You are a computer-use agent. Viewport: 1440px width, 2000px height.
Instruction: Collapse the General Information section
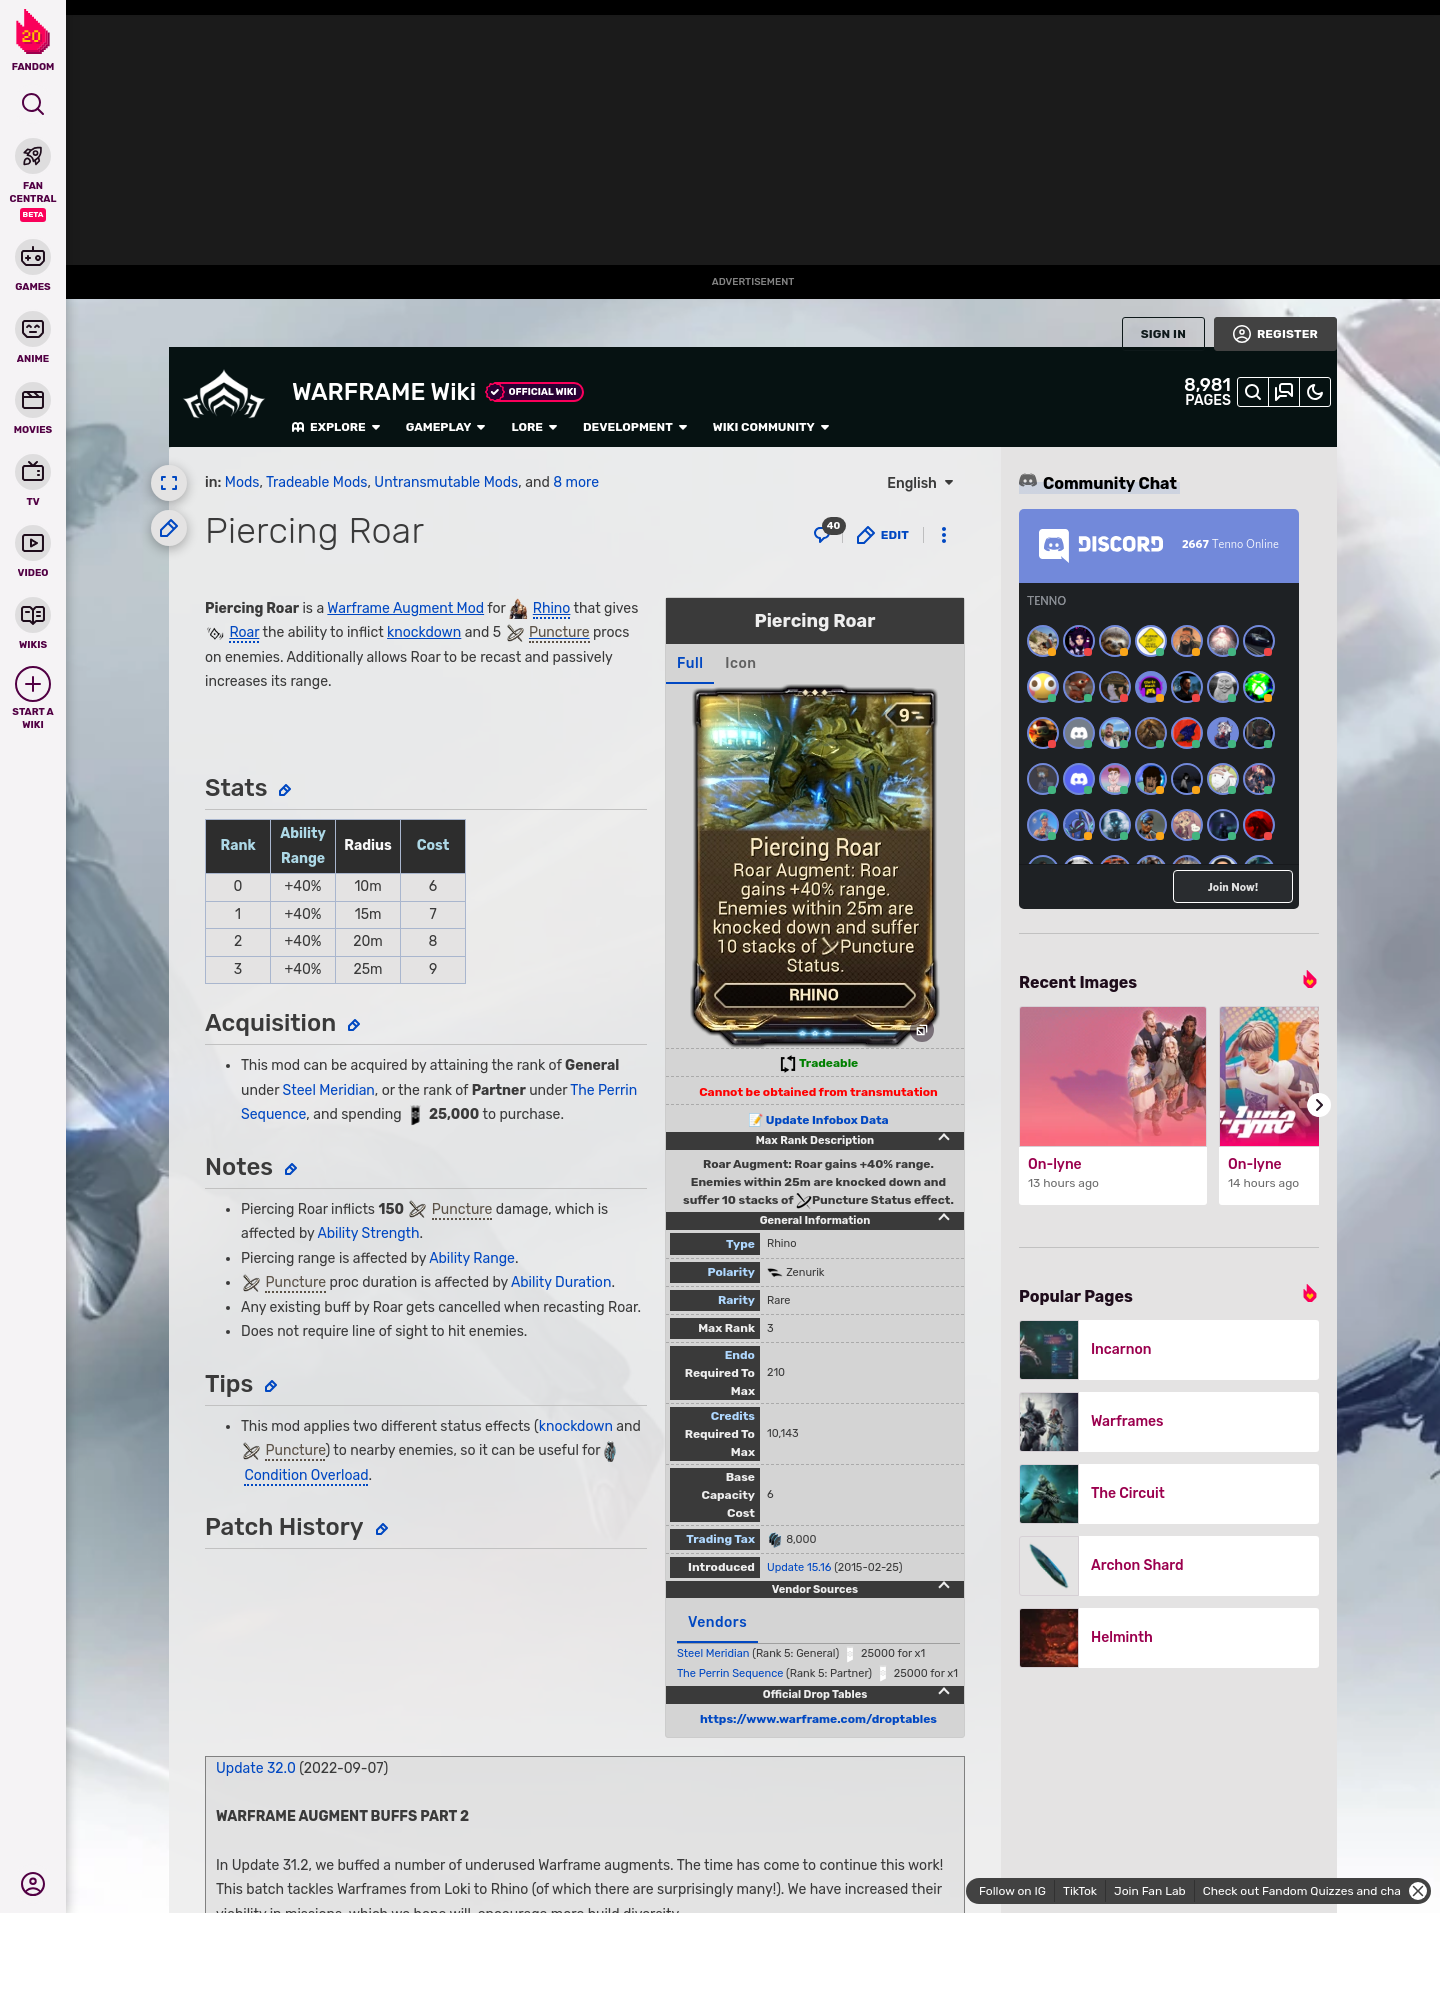944,1219
